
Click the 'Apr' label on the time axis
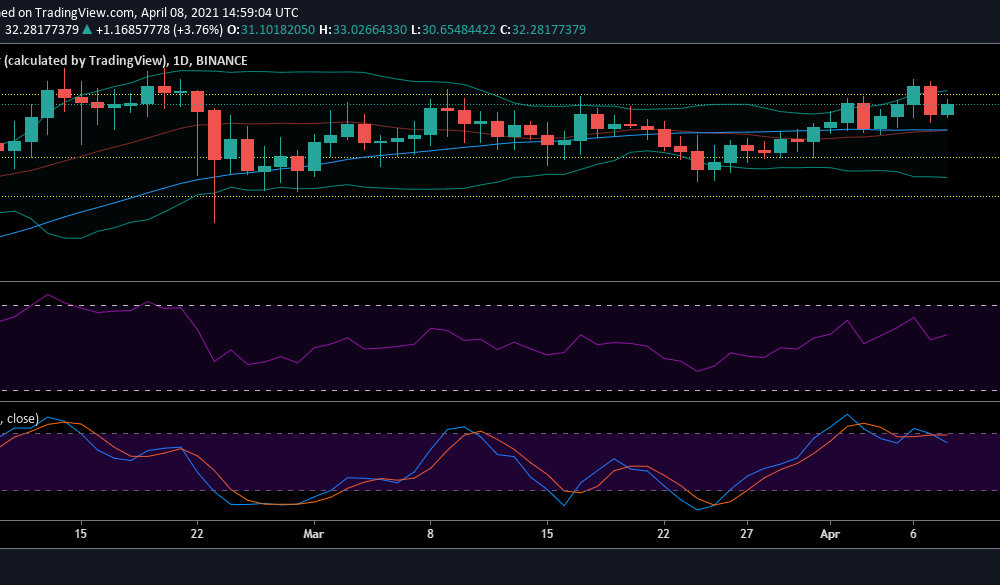[830, 533]
